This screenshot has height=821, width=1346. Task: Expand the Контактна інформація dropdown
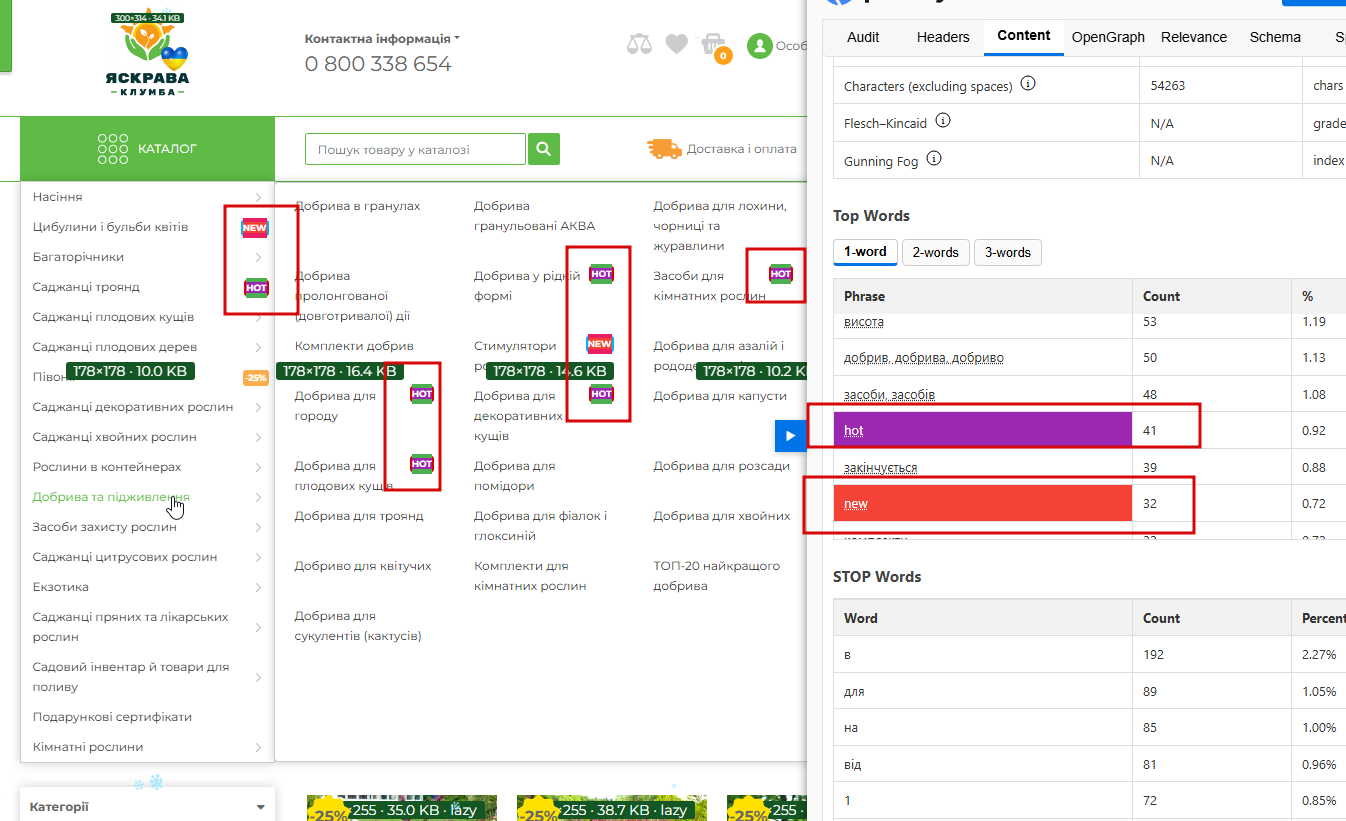(382, 39)
